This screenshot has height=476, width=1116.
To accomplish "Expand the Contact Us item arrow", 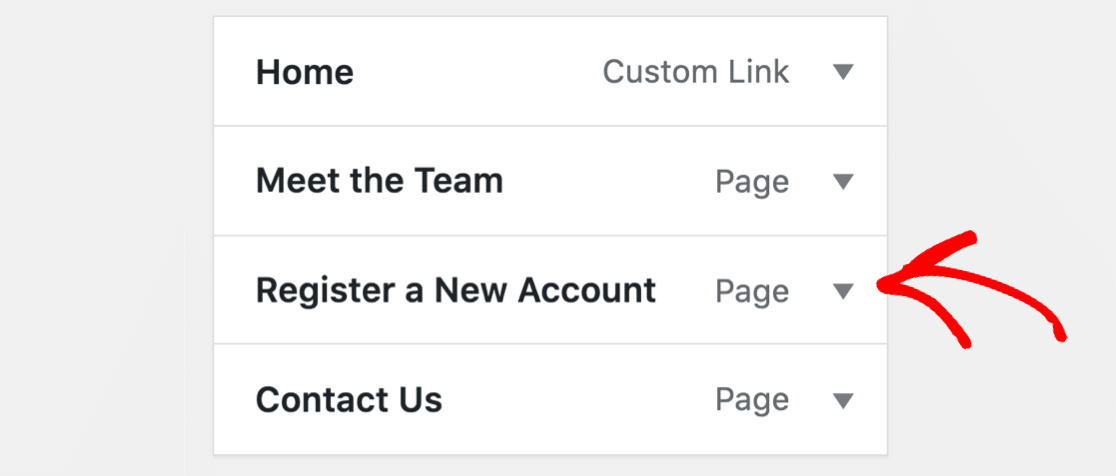I will 843,400.
